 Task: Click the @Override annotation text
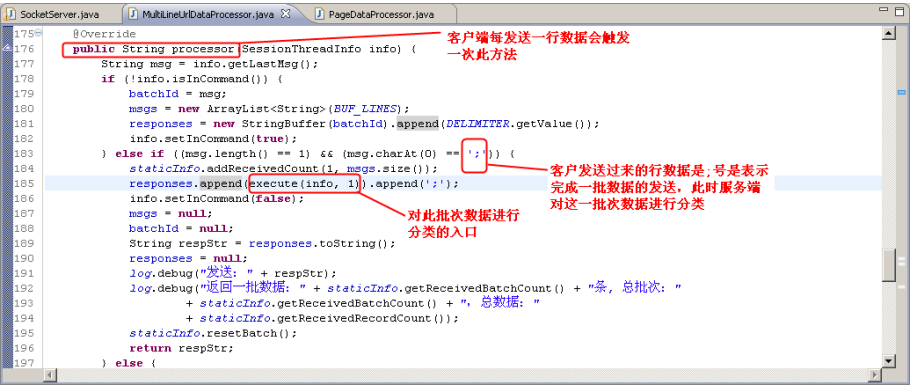click(x=104, y=34)
